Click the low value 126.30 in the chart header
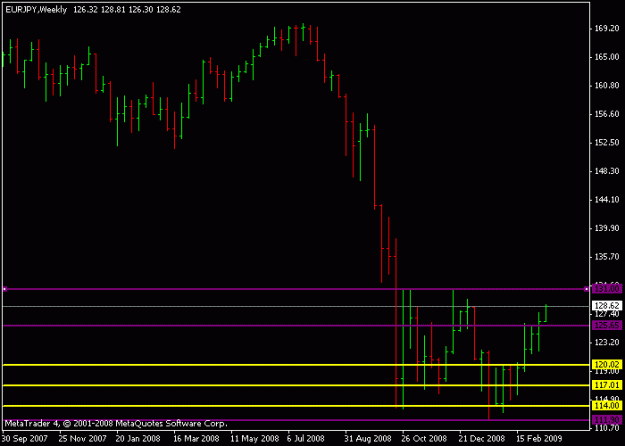The width and height of the screenshot is (625, 446). pyautogui.click(x=141, y=10)
